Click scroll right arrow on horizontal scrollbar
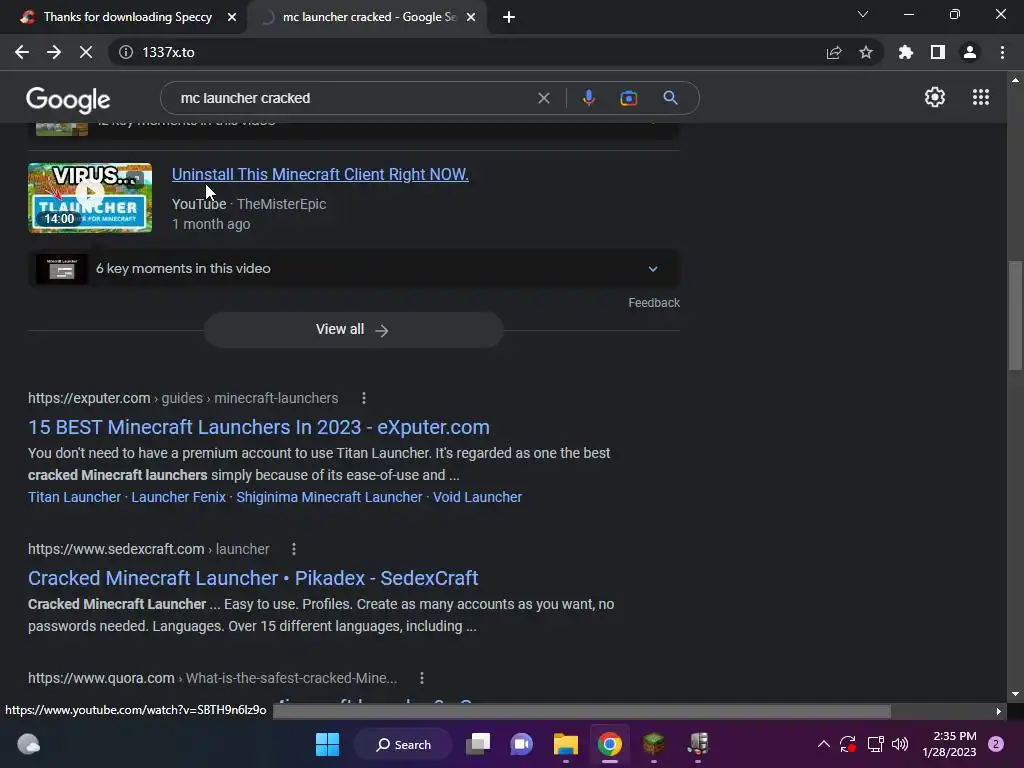 999,711
